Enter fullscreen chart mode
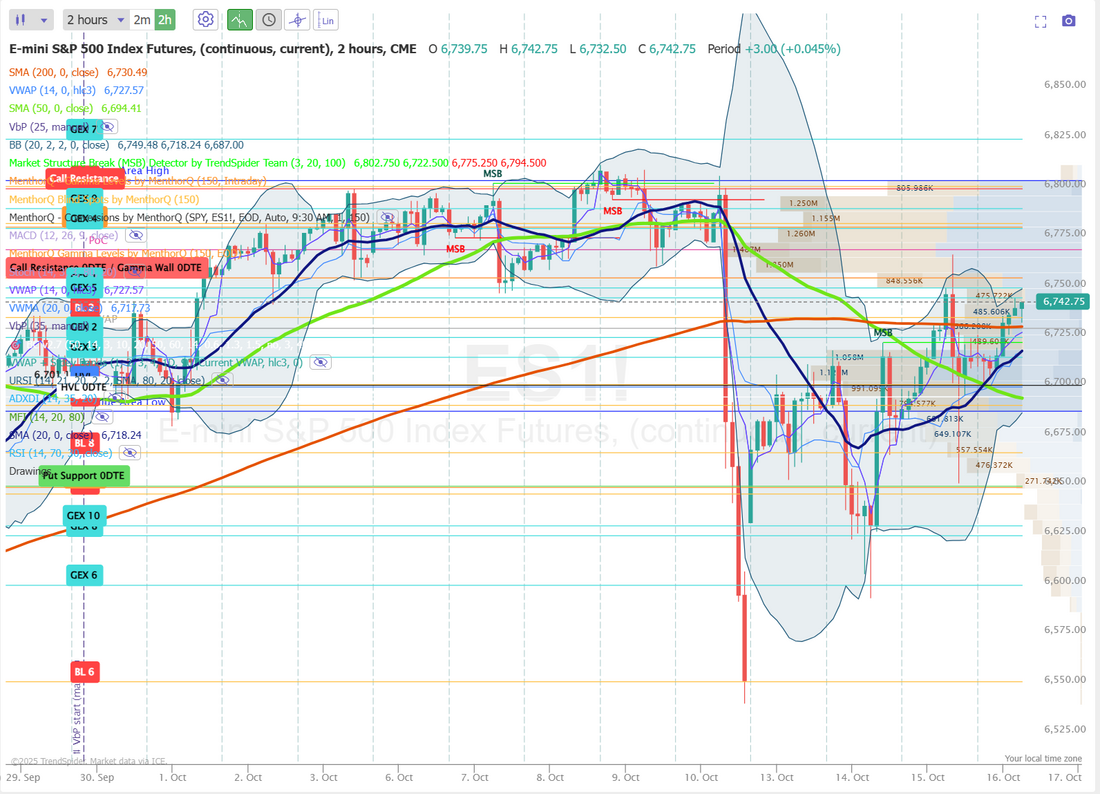The height and width of the screenshot is (794, 1100). point(1040,21)
